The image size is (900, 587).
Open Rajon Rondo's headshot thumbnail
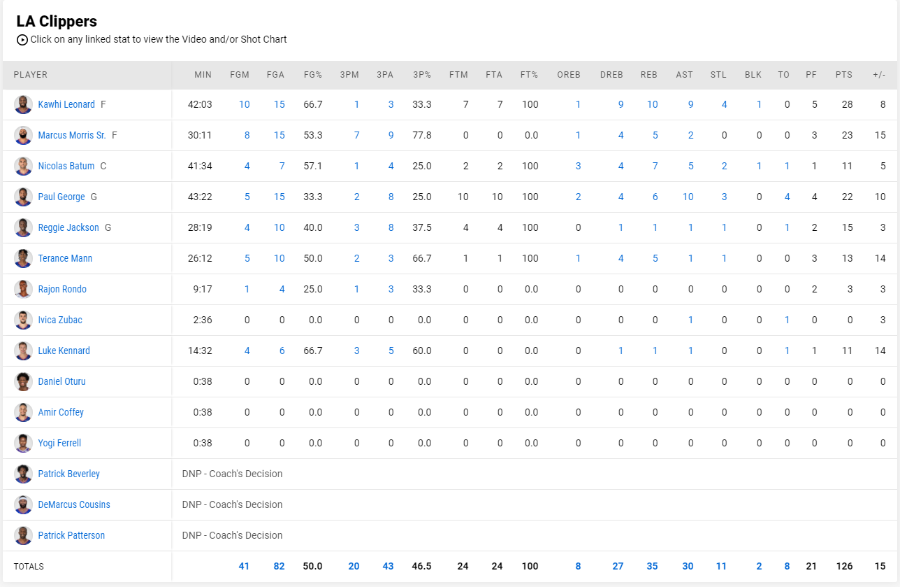point(23,289)
